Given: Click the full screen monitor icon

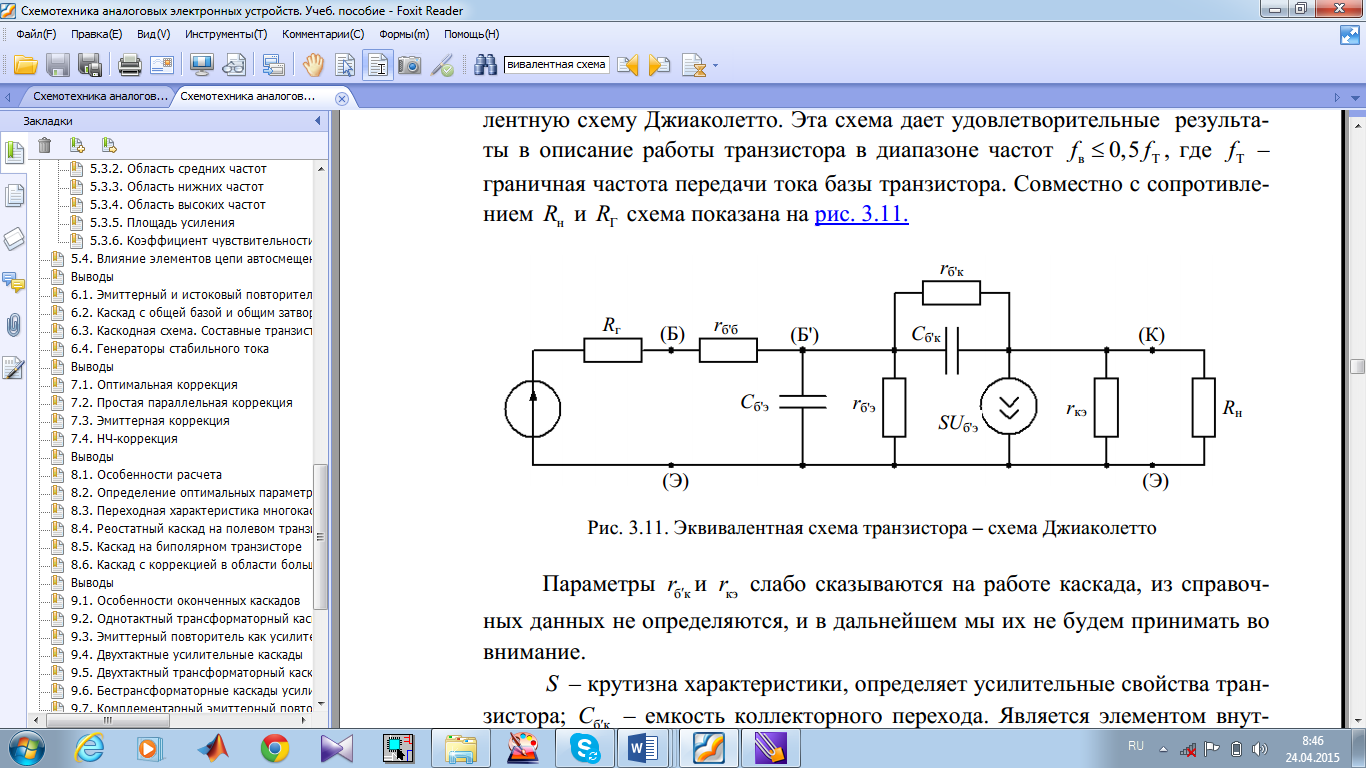Looking at the screenshot, I should (201, 66).
